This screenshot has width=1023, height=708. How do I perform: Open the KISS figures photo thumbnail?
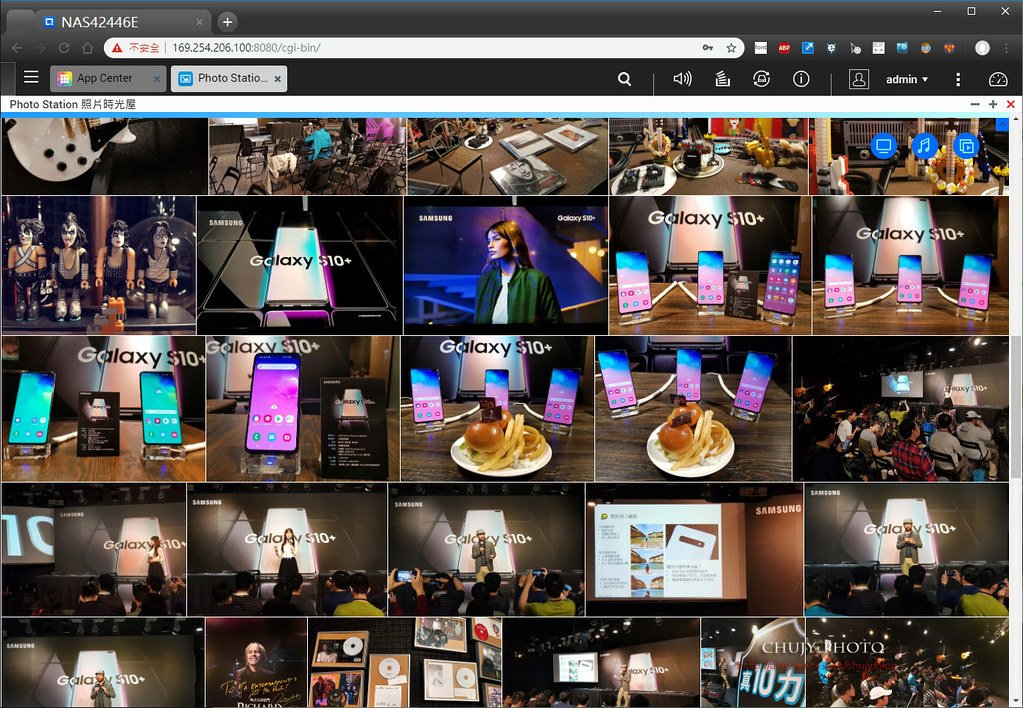[99, 265]
